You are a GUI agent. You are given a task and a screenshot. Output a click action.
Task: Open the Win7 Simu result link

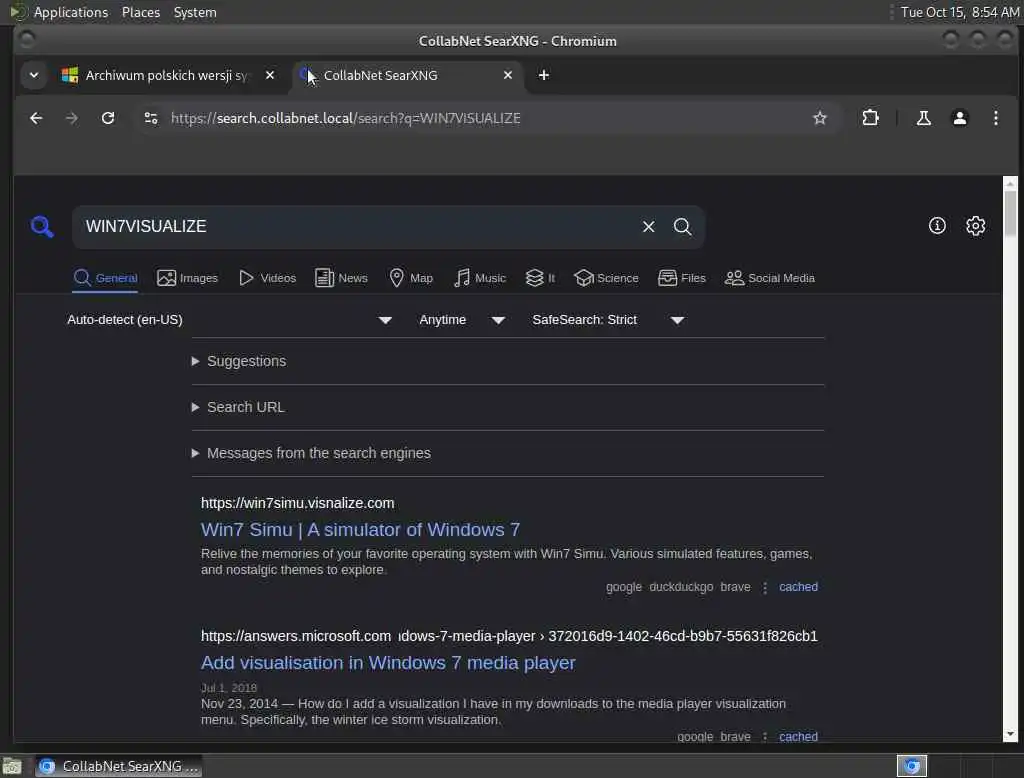[x=360, y=530]
